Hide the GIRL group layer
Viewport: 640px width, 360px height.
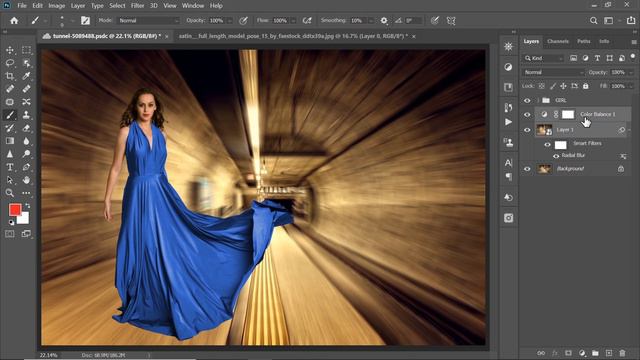(527, 100)
